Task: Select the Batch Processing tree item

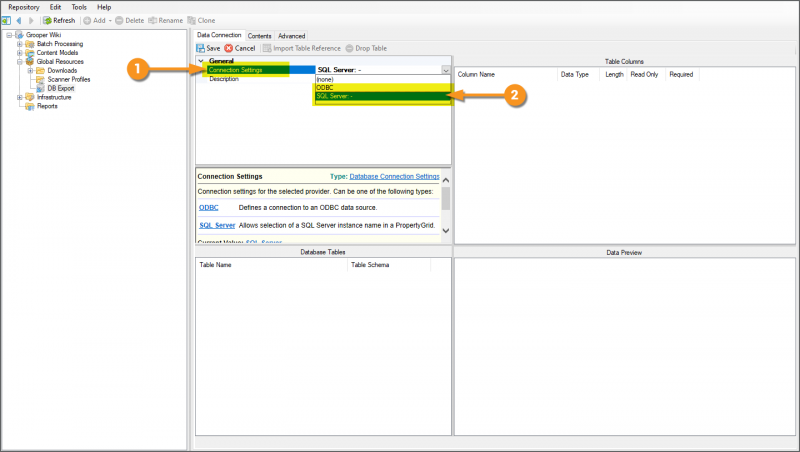Action: pyautogui.click(x=60, y=44)
